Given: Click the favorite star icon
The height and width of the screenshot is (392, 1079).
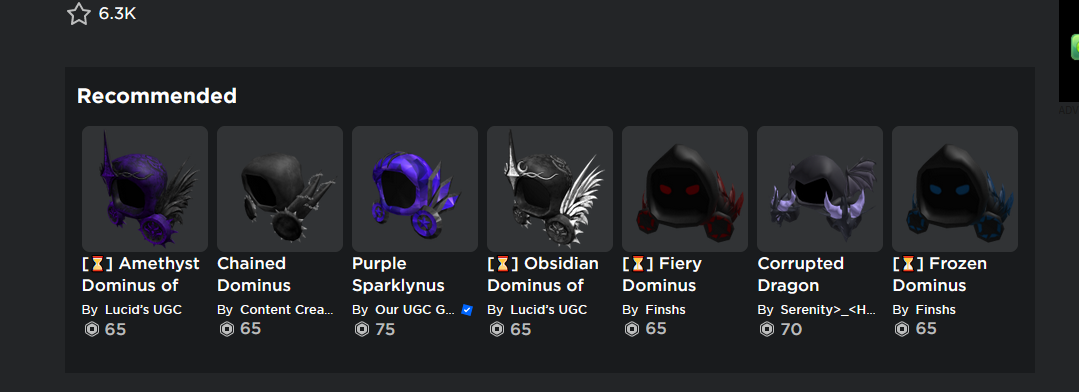Looking at the screenshot, I should (x=78, y=14).
